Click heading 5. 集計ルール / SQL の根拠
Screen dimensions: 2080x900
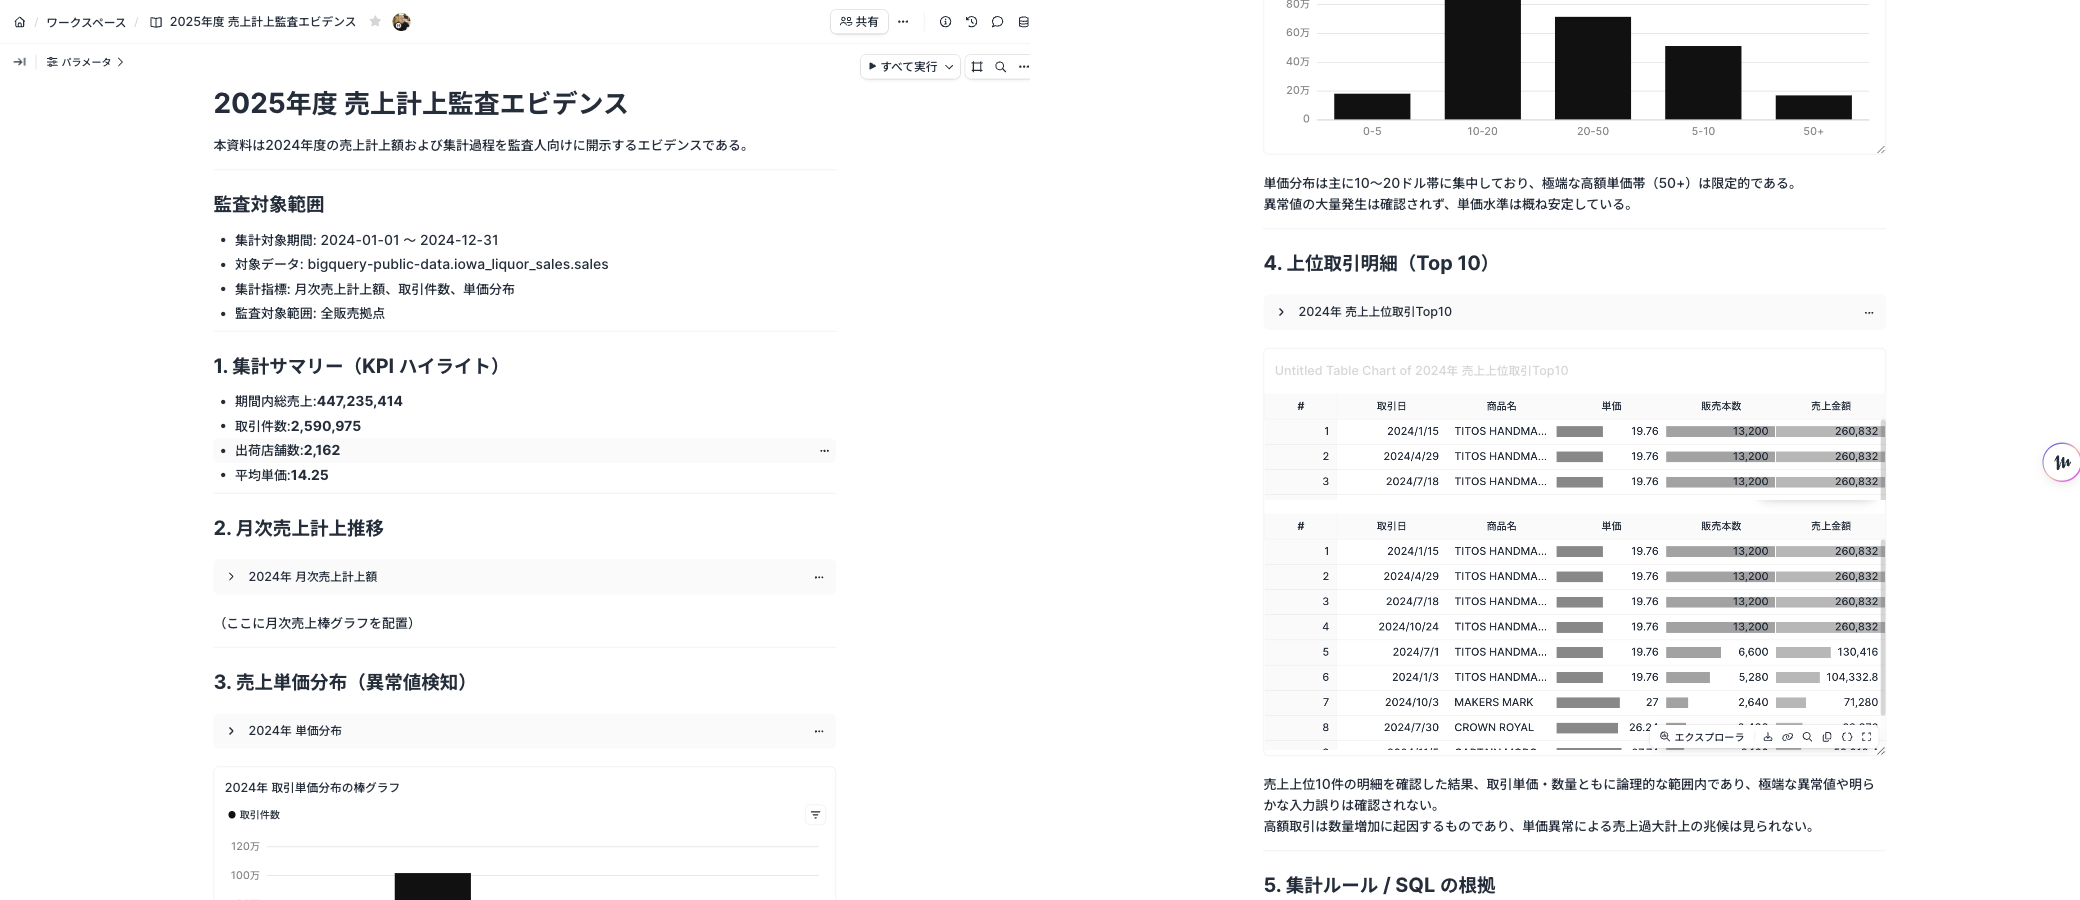(x=1379, y=885)
